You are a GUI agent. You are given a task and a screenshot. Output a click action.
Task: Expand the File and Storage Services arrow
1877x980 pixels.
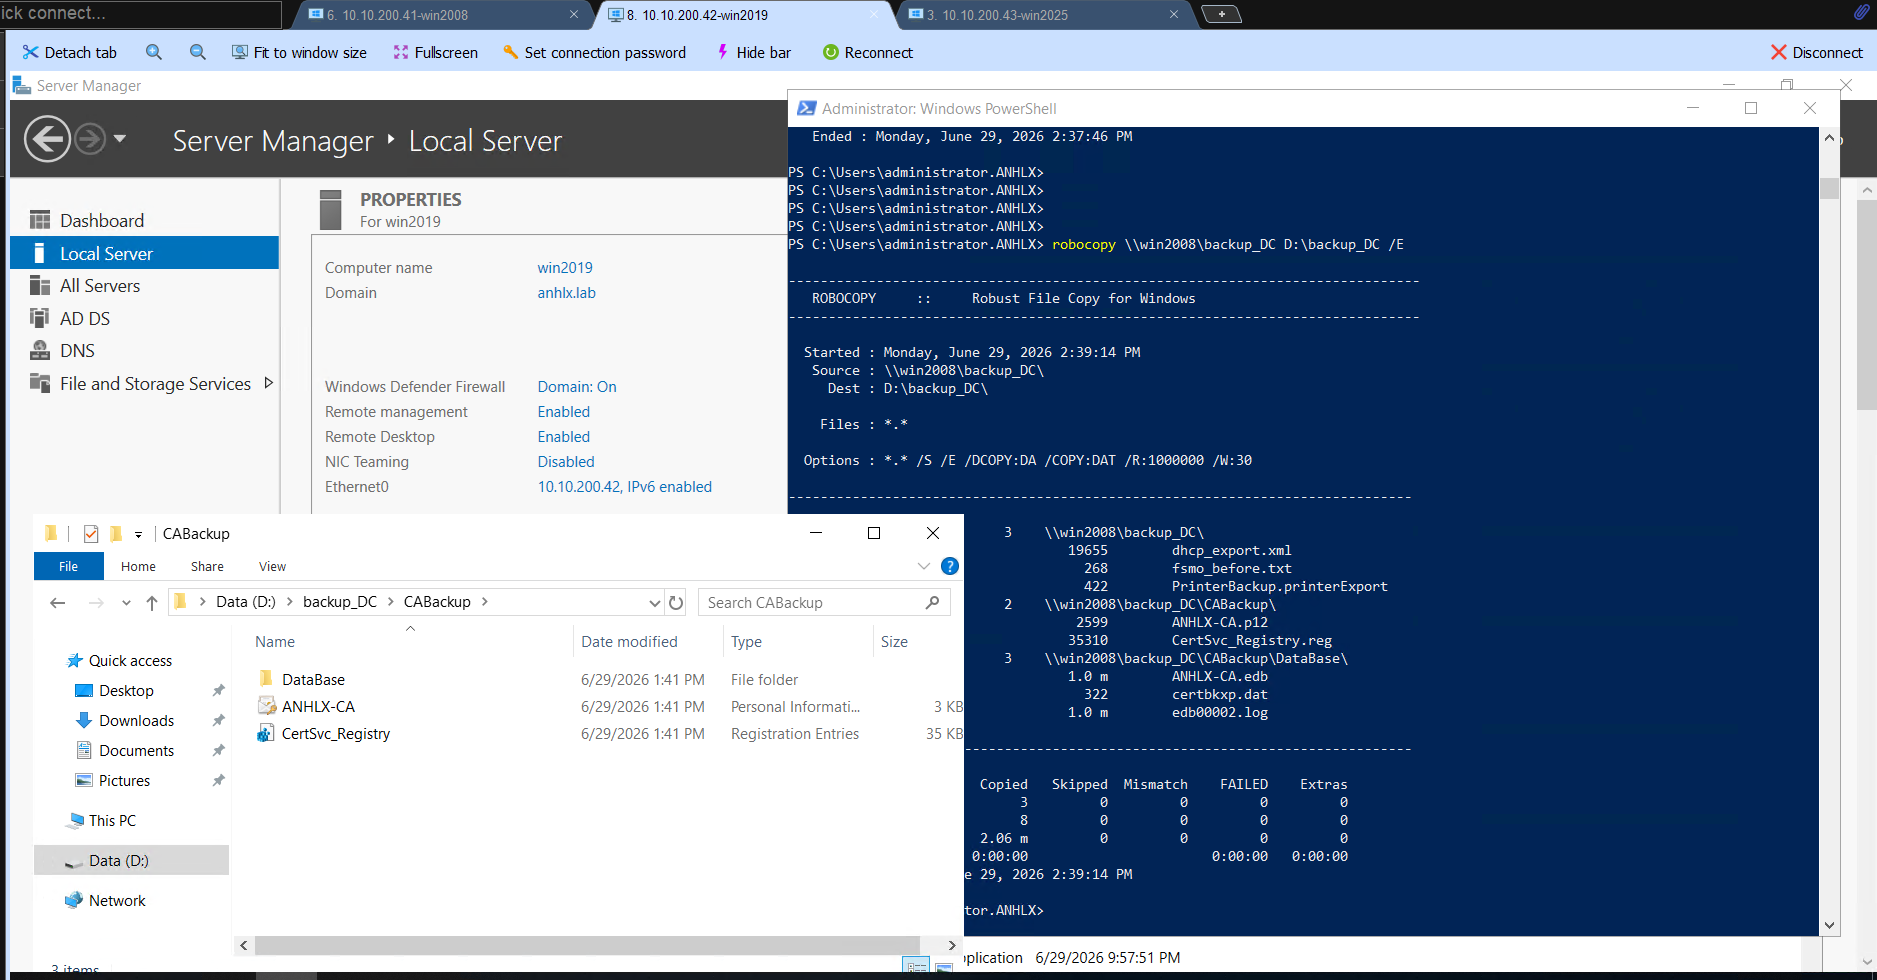(268, 383)
